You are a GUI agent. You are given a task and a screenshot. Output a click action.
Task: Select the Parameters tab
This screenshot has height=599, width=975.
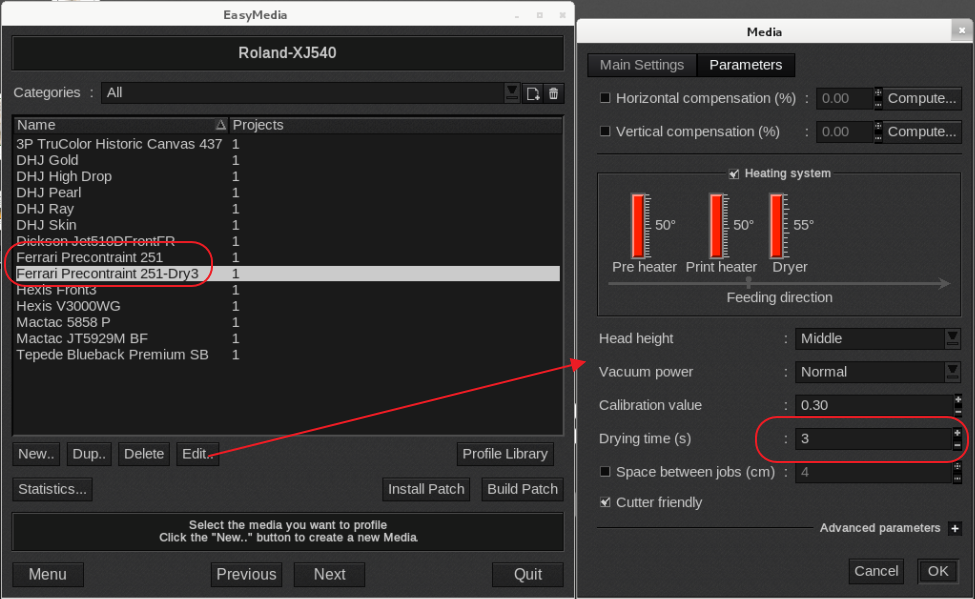(745, 64)
